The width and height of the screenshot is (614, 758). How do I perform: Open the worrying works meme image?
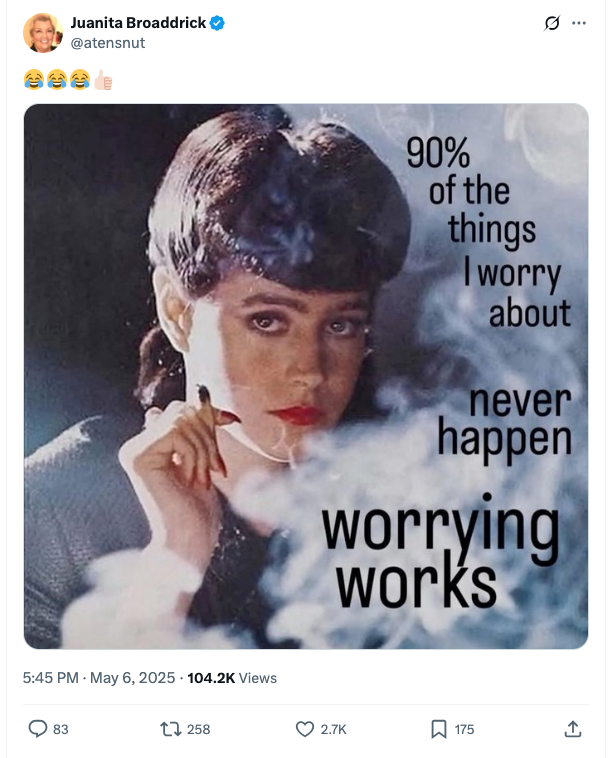pos(306,376)
